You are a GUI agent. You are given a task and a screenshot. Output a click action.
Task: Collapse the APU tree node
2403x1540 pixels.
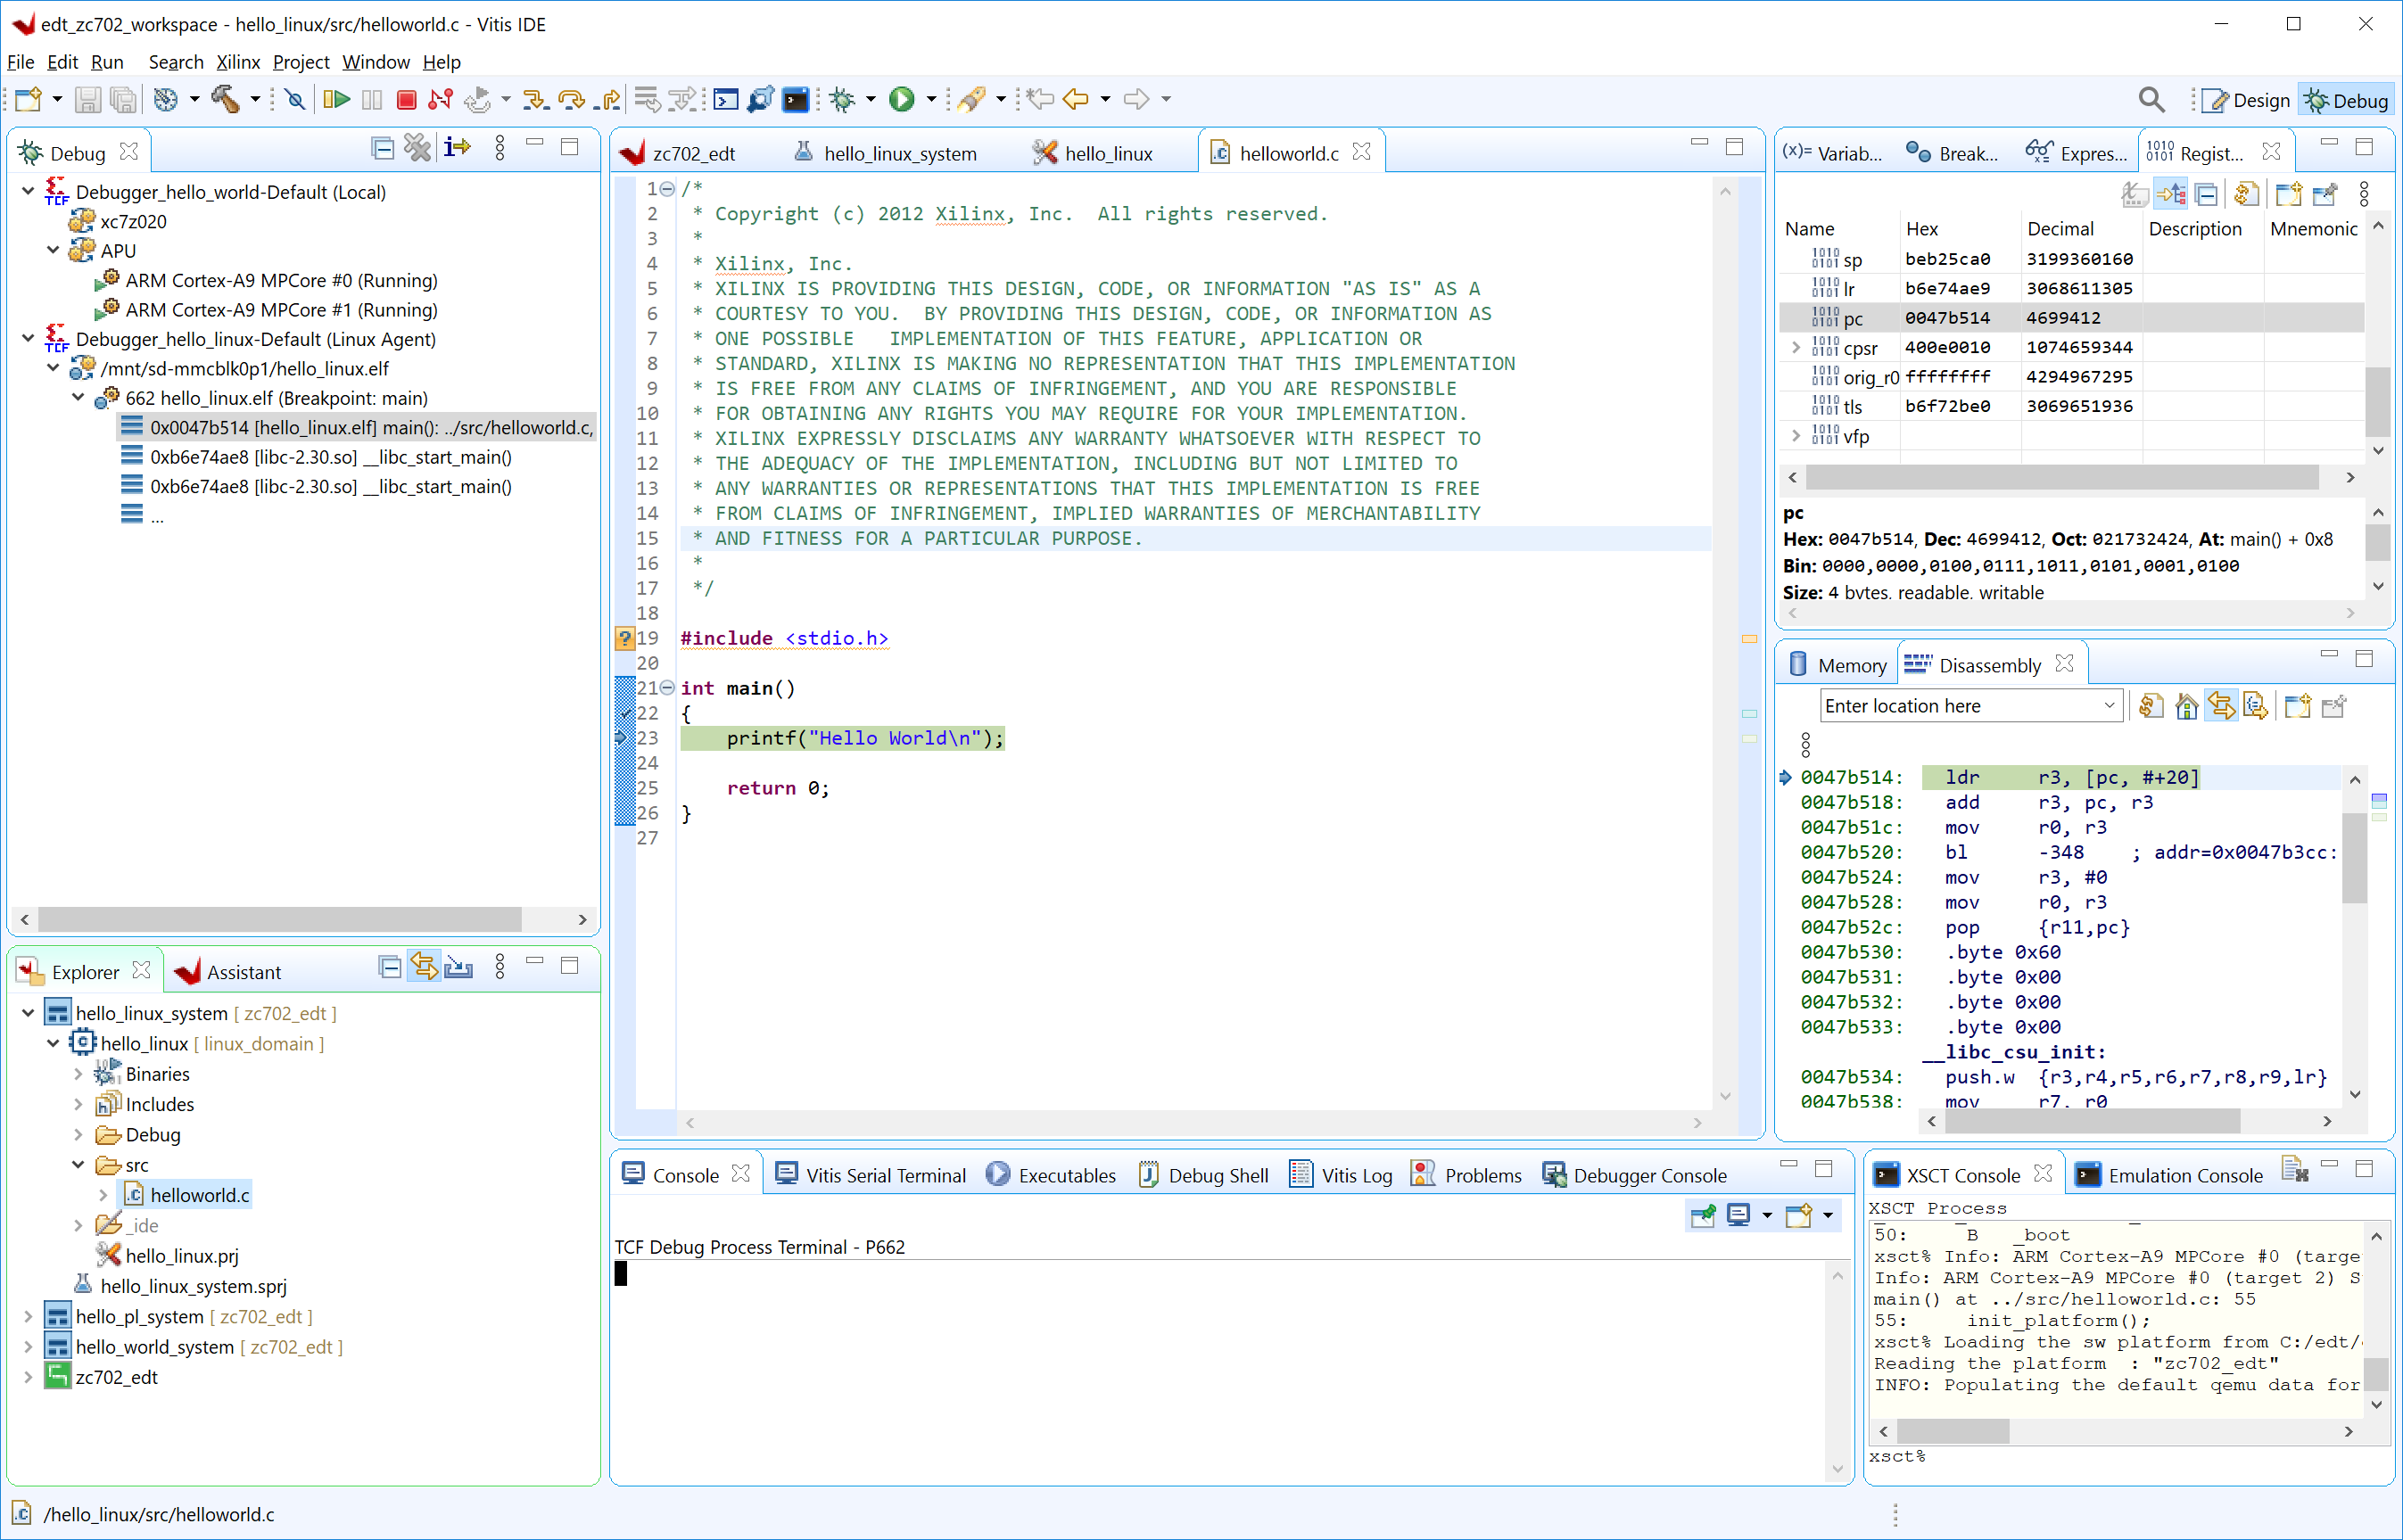53,251
